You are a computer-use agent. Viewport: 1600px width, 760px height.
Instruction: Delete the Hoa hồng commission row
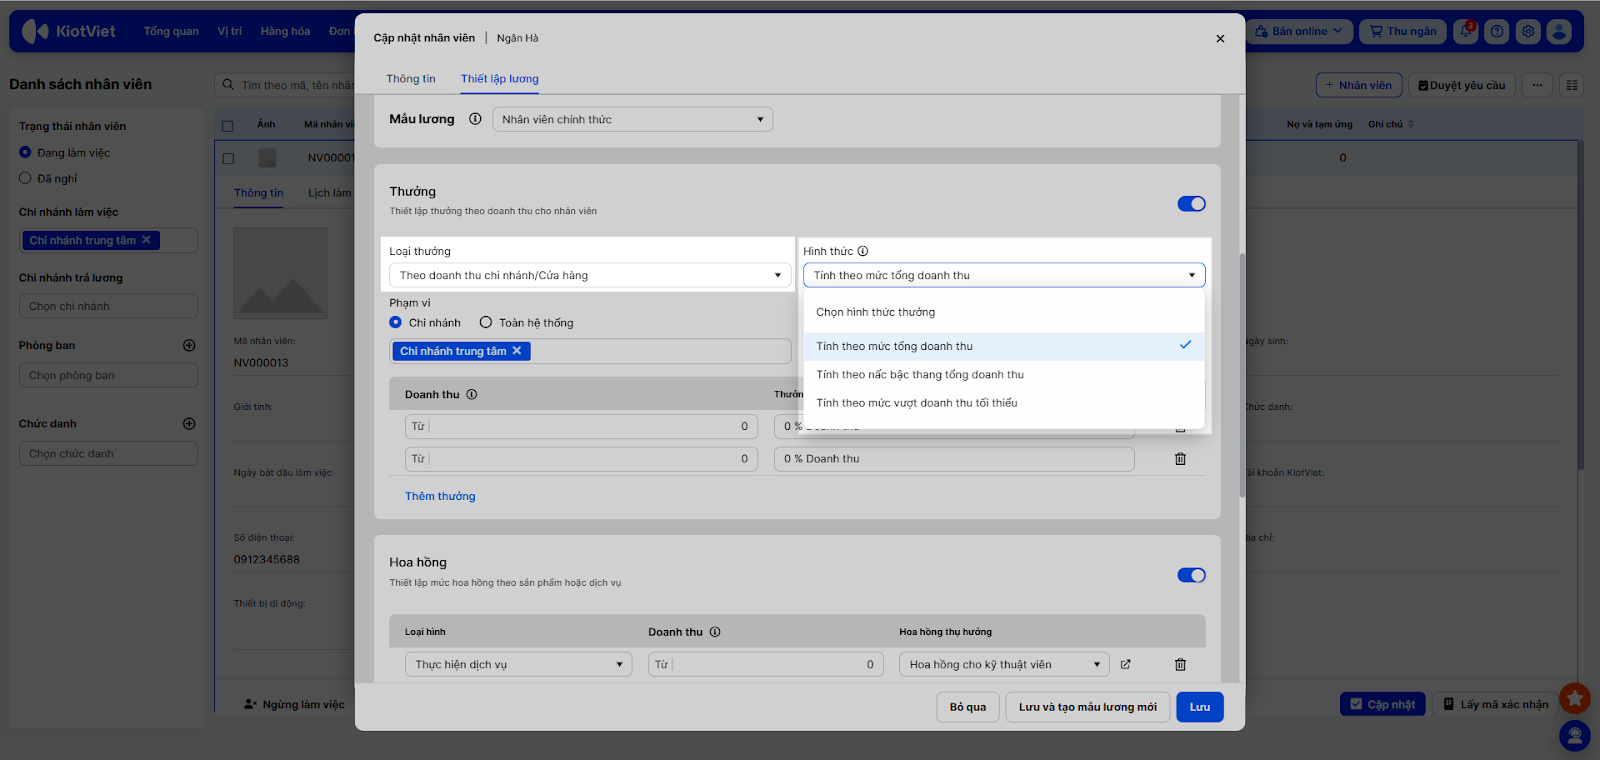[x=1180, y=665]
